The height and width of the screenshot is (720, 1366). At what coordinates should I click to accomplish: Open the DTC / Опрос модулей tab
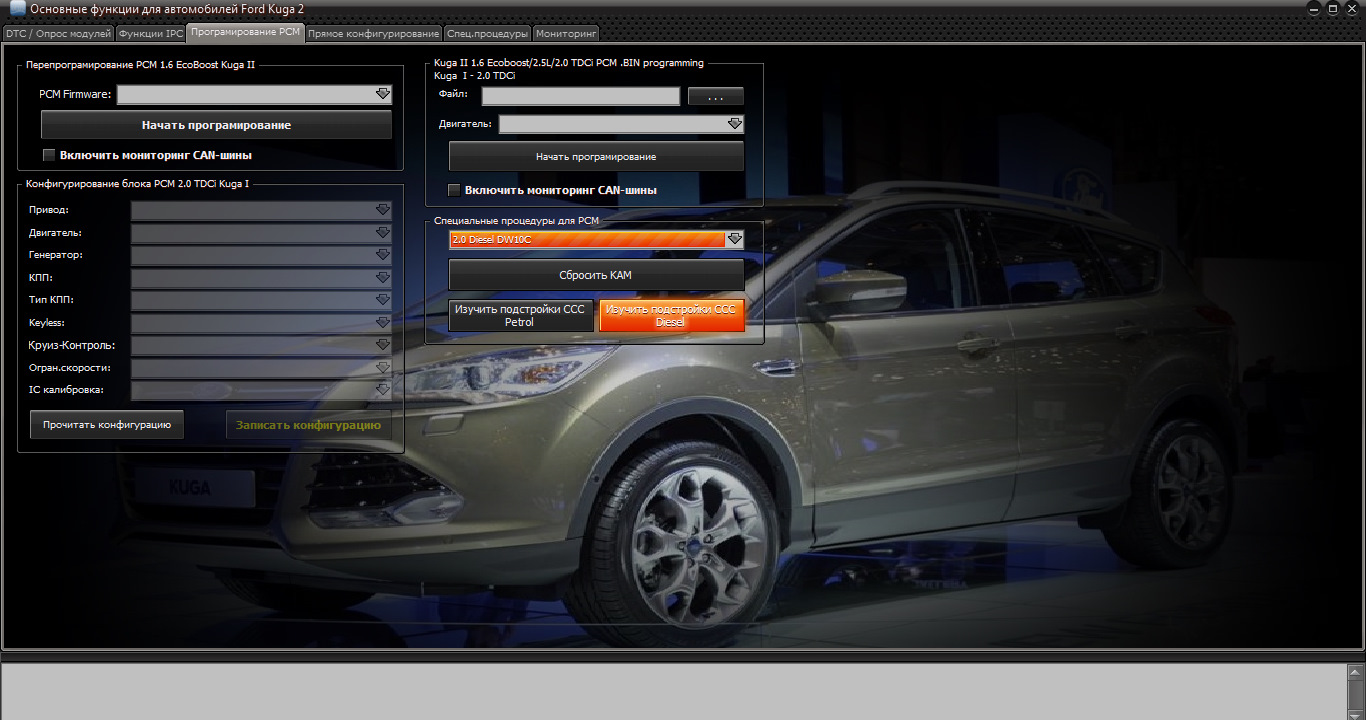pos(58,33)
